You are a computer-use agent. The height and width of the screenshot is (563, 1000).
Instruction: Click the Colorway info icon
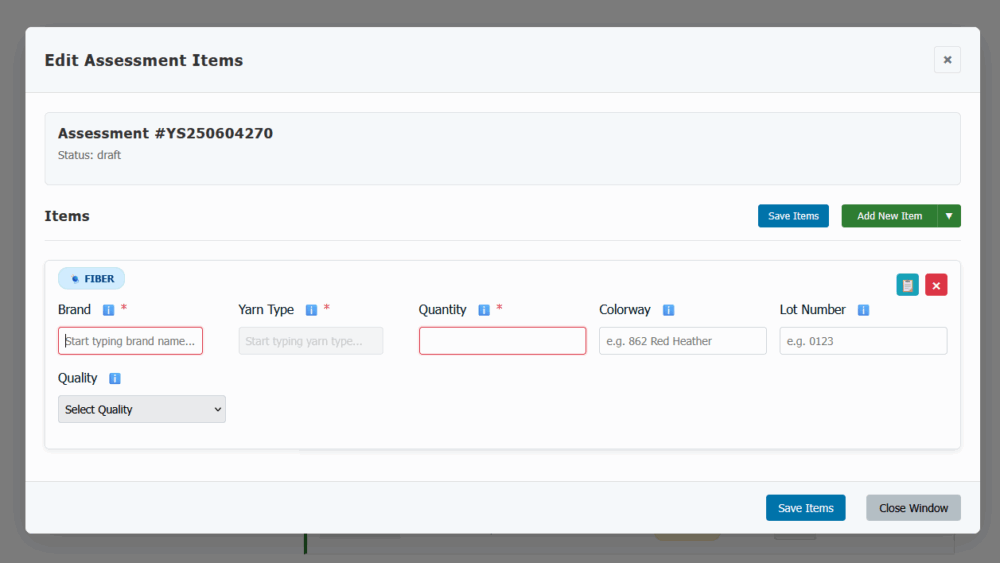(x=668, y=310)
